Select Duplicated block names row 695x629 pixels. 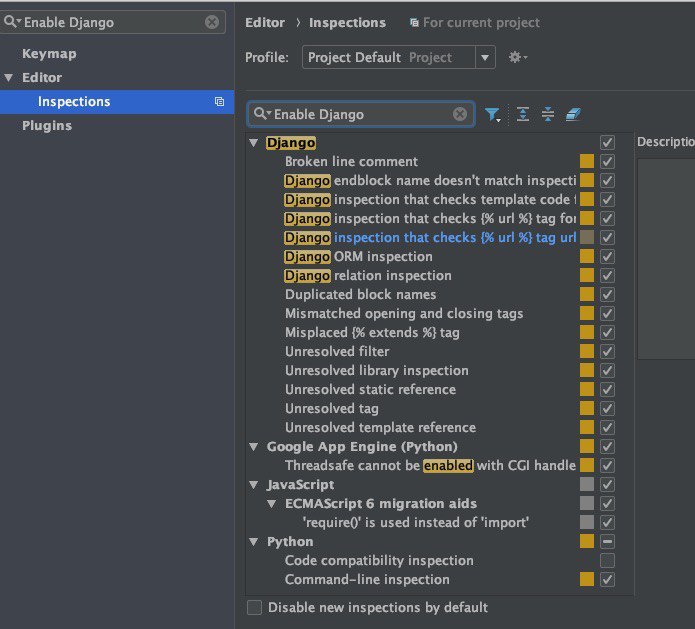[x=360, y=294]
